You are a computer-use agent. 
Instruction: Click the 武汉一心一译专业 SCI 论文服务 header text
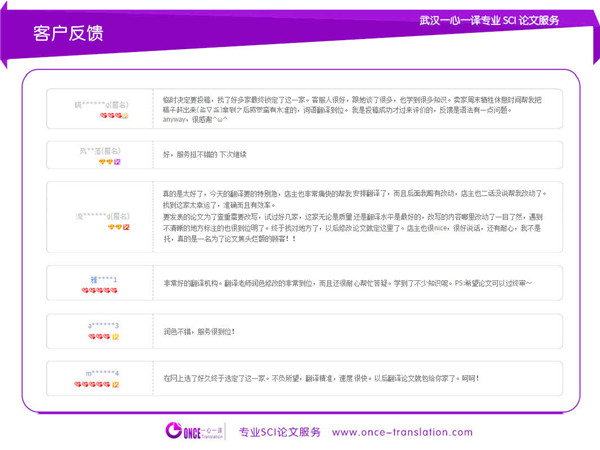(489, 20)
